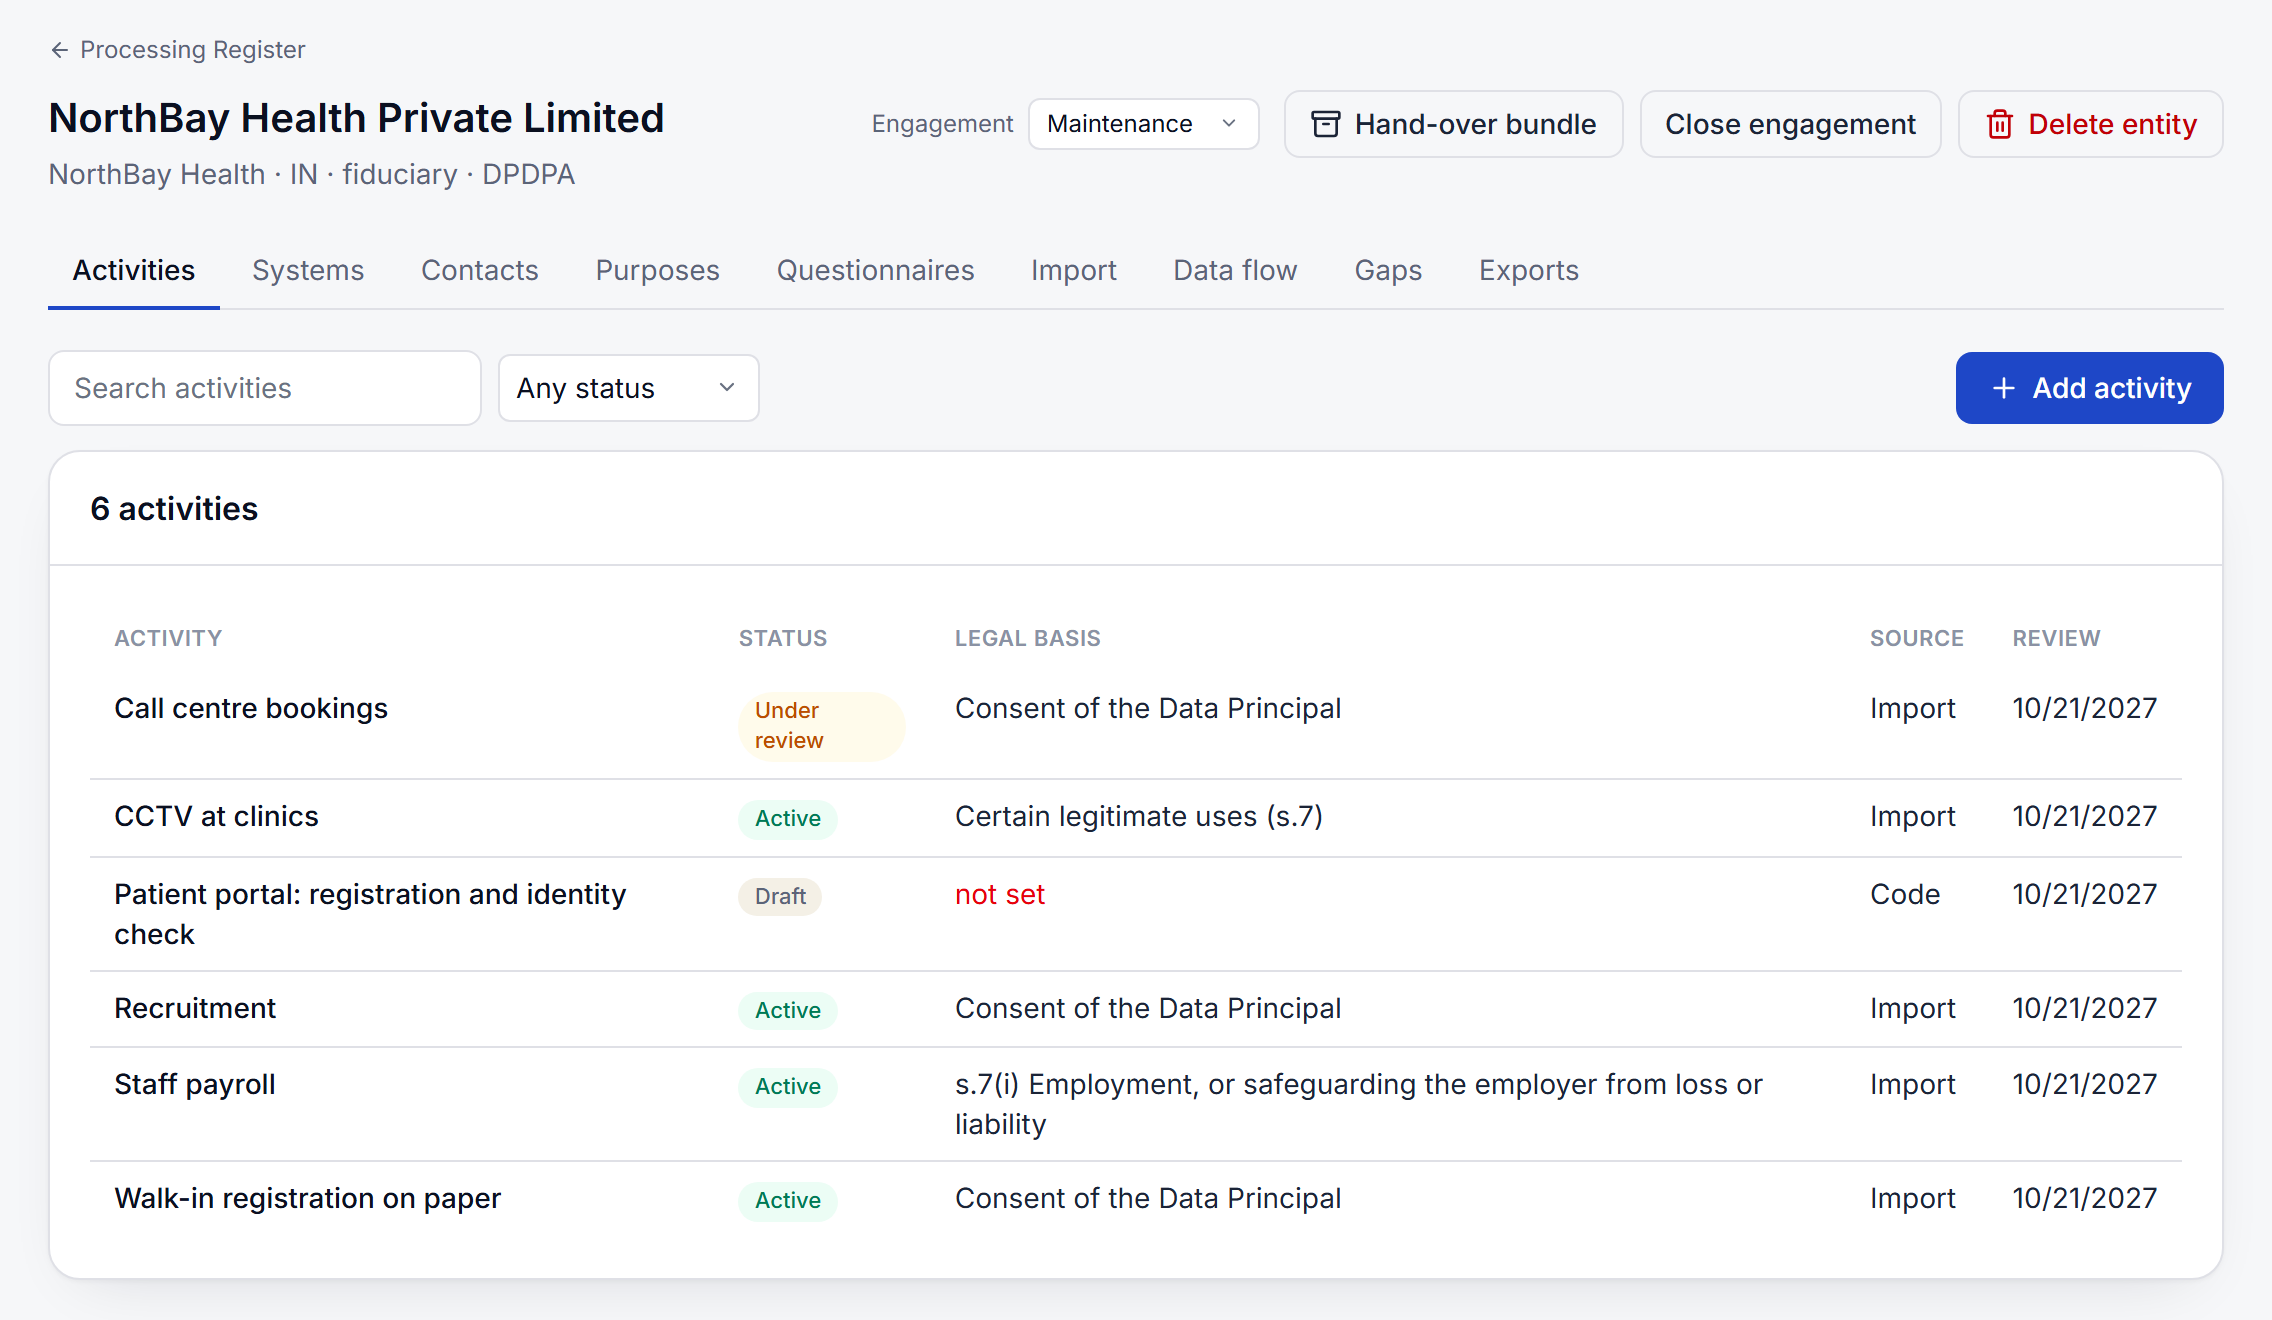
Task: Open the Purposes tab
Action: 657,270
